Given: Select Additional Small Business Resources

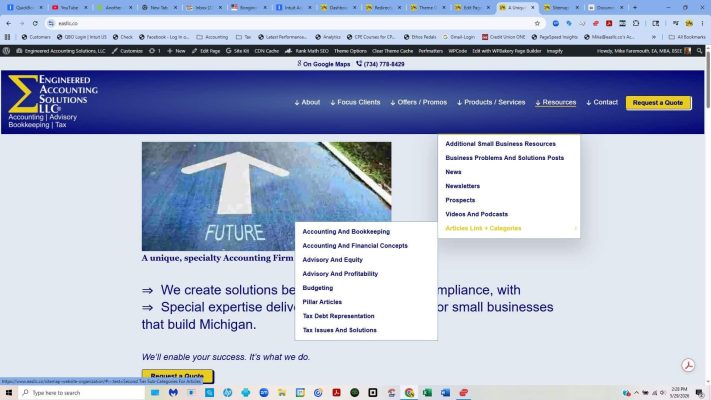Looking at the screenshot, I should click(500, 144).
